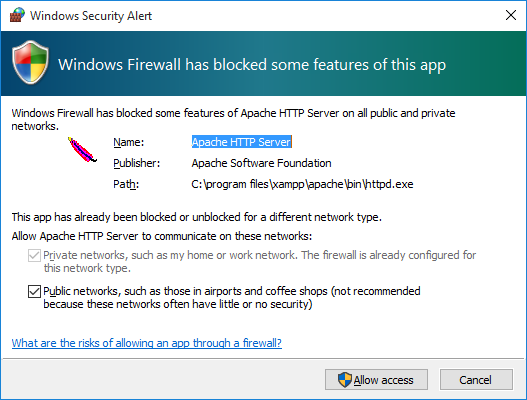This screenshot has height=400, width=527.
Task: Click the Windows Security Alert title text
Action: pyautogui.click(x=91, y=16)
